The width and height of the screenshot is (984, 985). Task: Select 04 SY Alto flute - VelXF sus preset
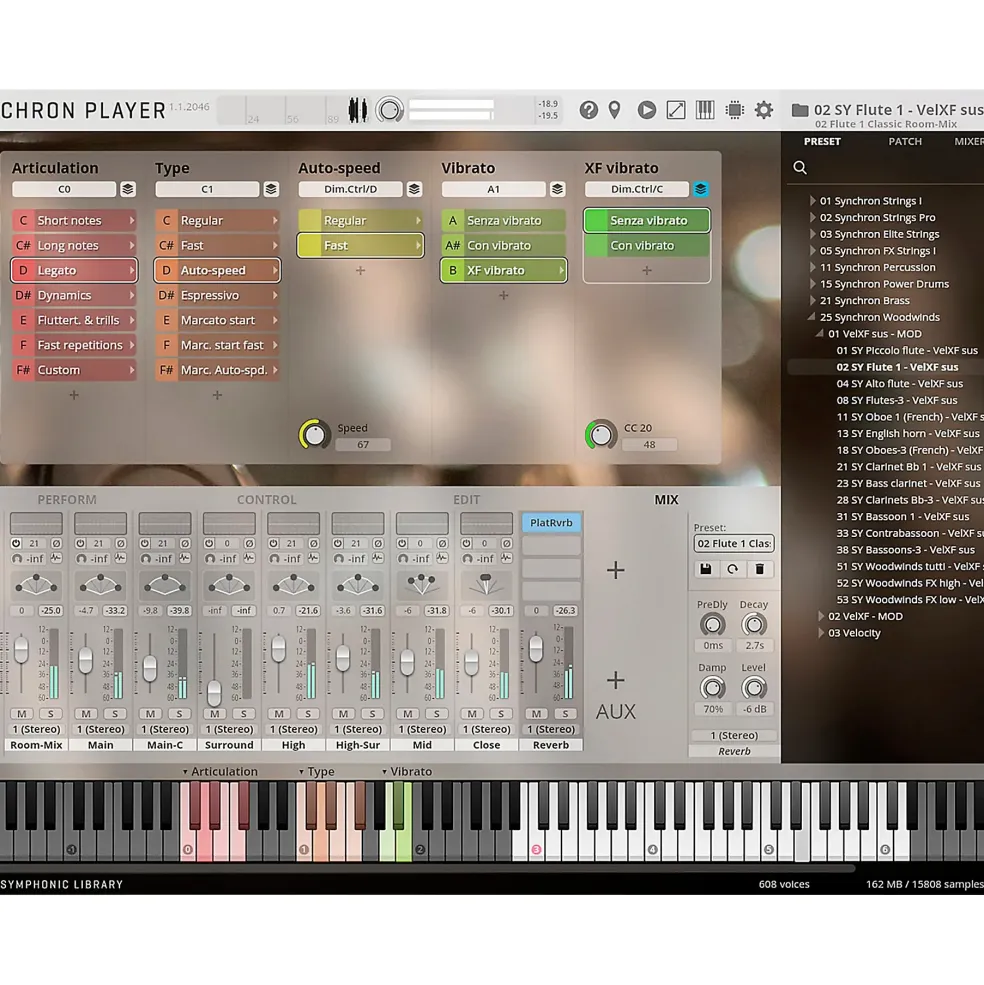coord(899,384)
